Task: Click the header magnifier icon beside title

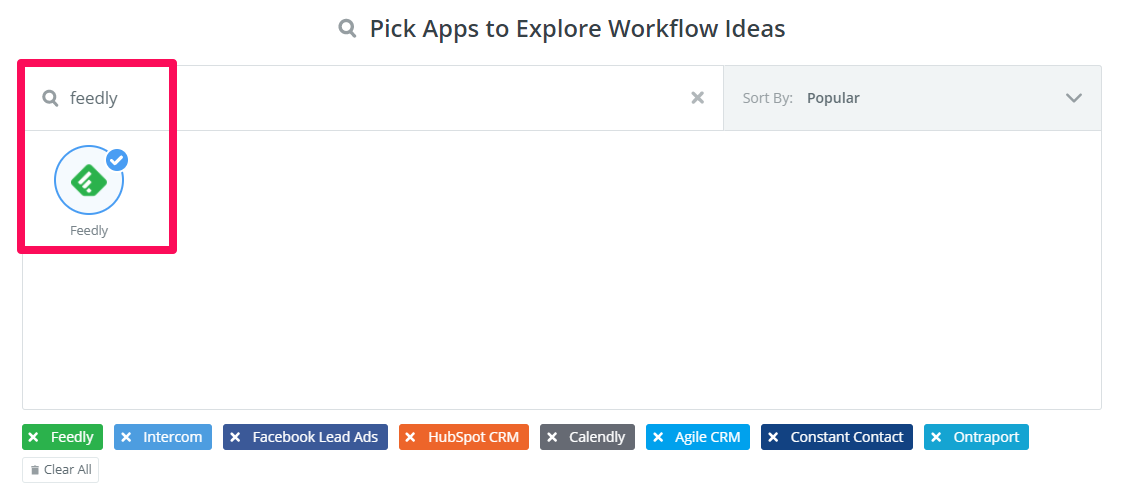Action: [x=348, y=29]
